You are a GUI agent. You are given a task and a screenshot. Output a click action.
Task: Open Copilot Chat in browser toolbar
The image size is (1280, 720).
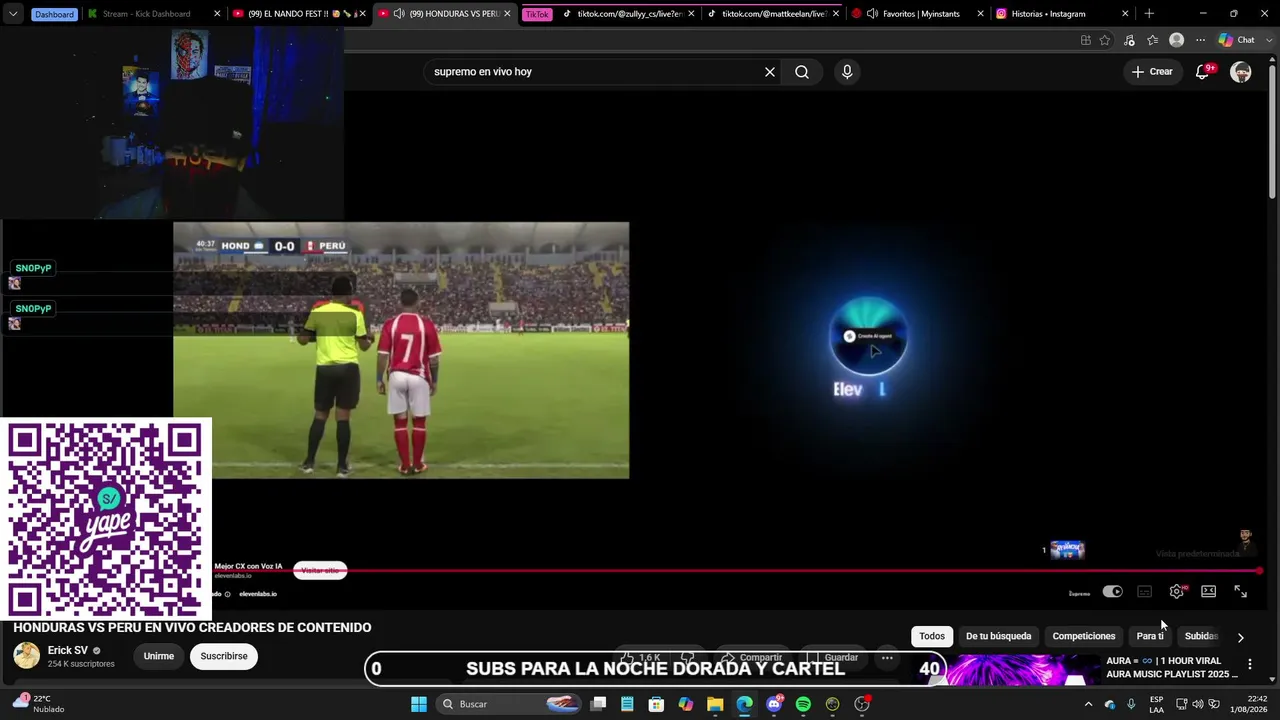pyautogui.click(x=1237, y=40)
